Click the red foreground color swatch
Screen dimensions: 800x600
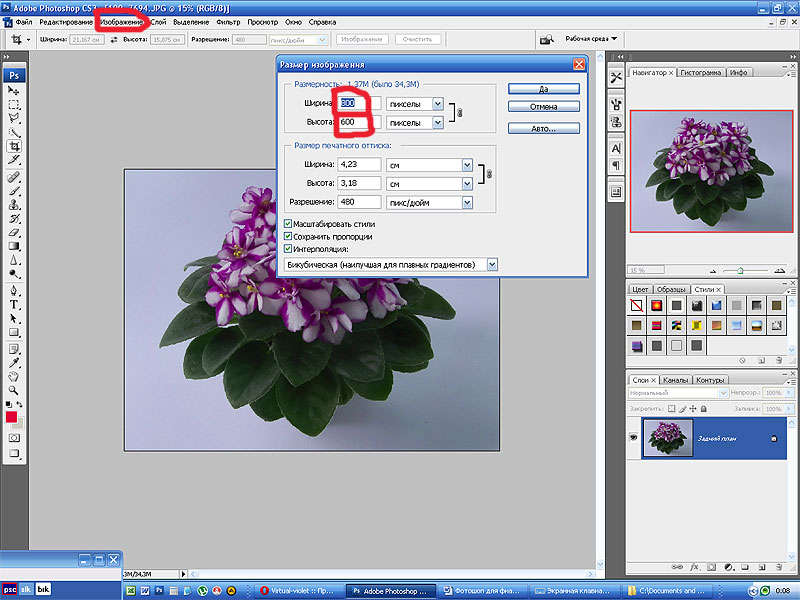[12, 416]
